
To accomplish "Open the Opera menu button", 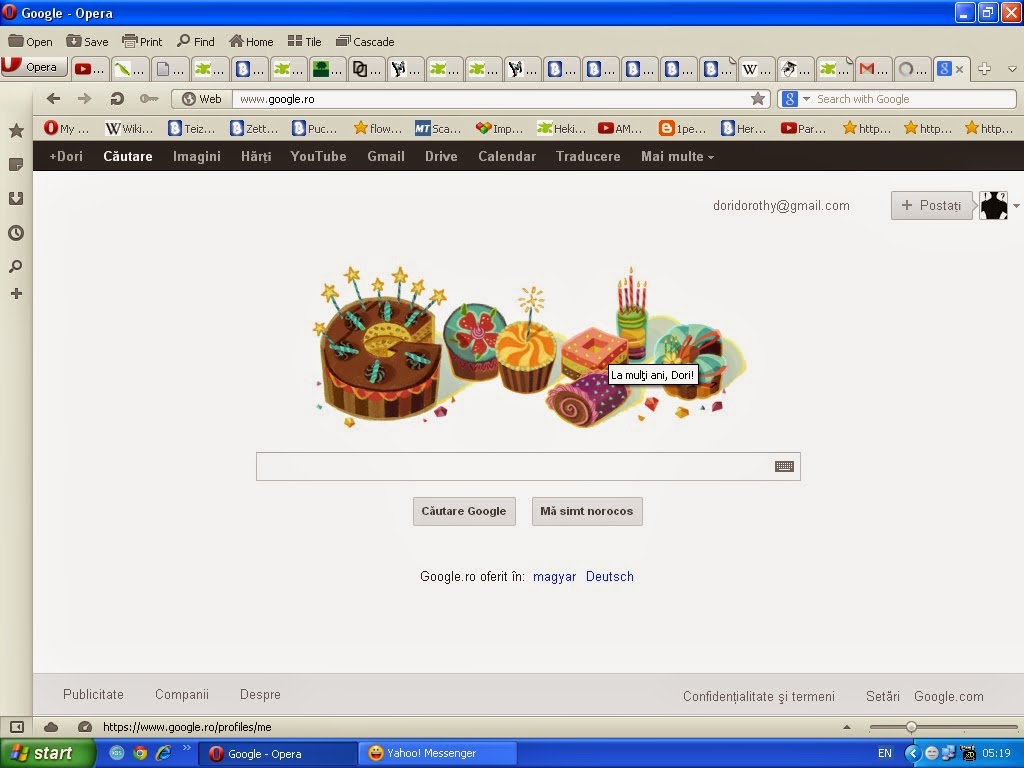I will click(x=34, y=67).
